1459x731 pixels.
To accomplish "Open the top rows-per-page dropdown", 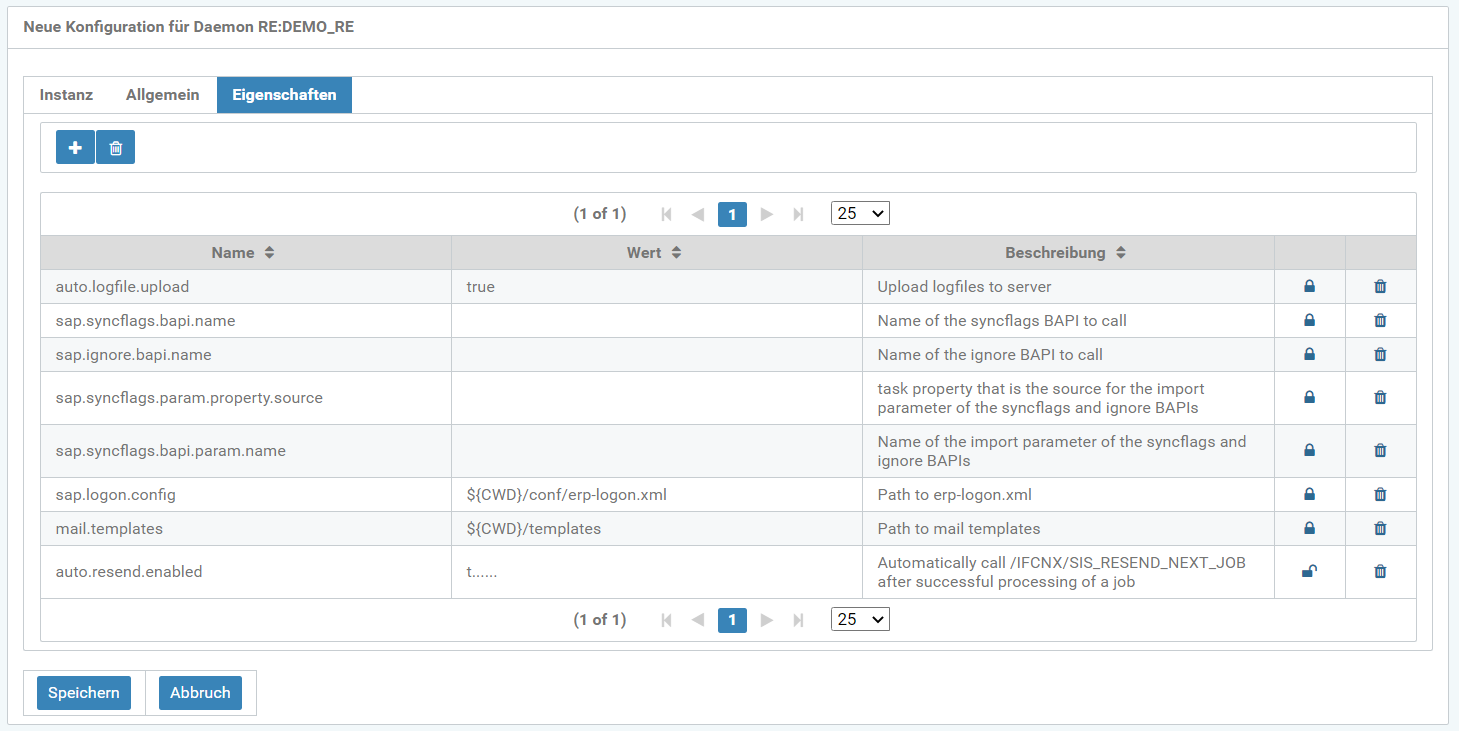I will click(x=859, y=214).
